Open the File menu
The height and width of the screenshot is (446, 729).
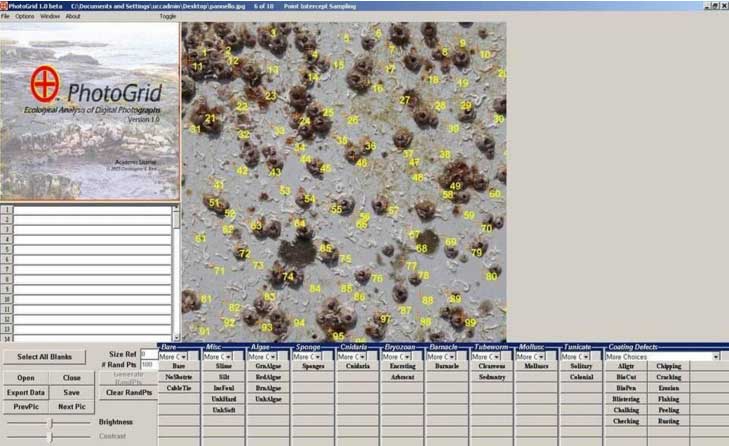click(6, 16)
